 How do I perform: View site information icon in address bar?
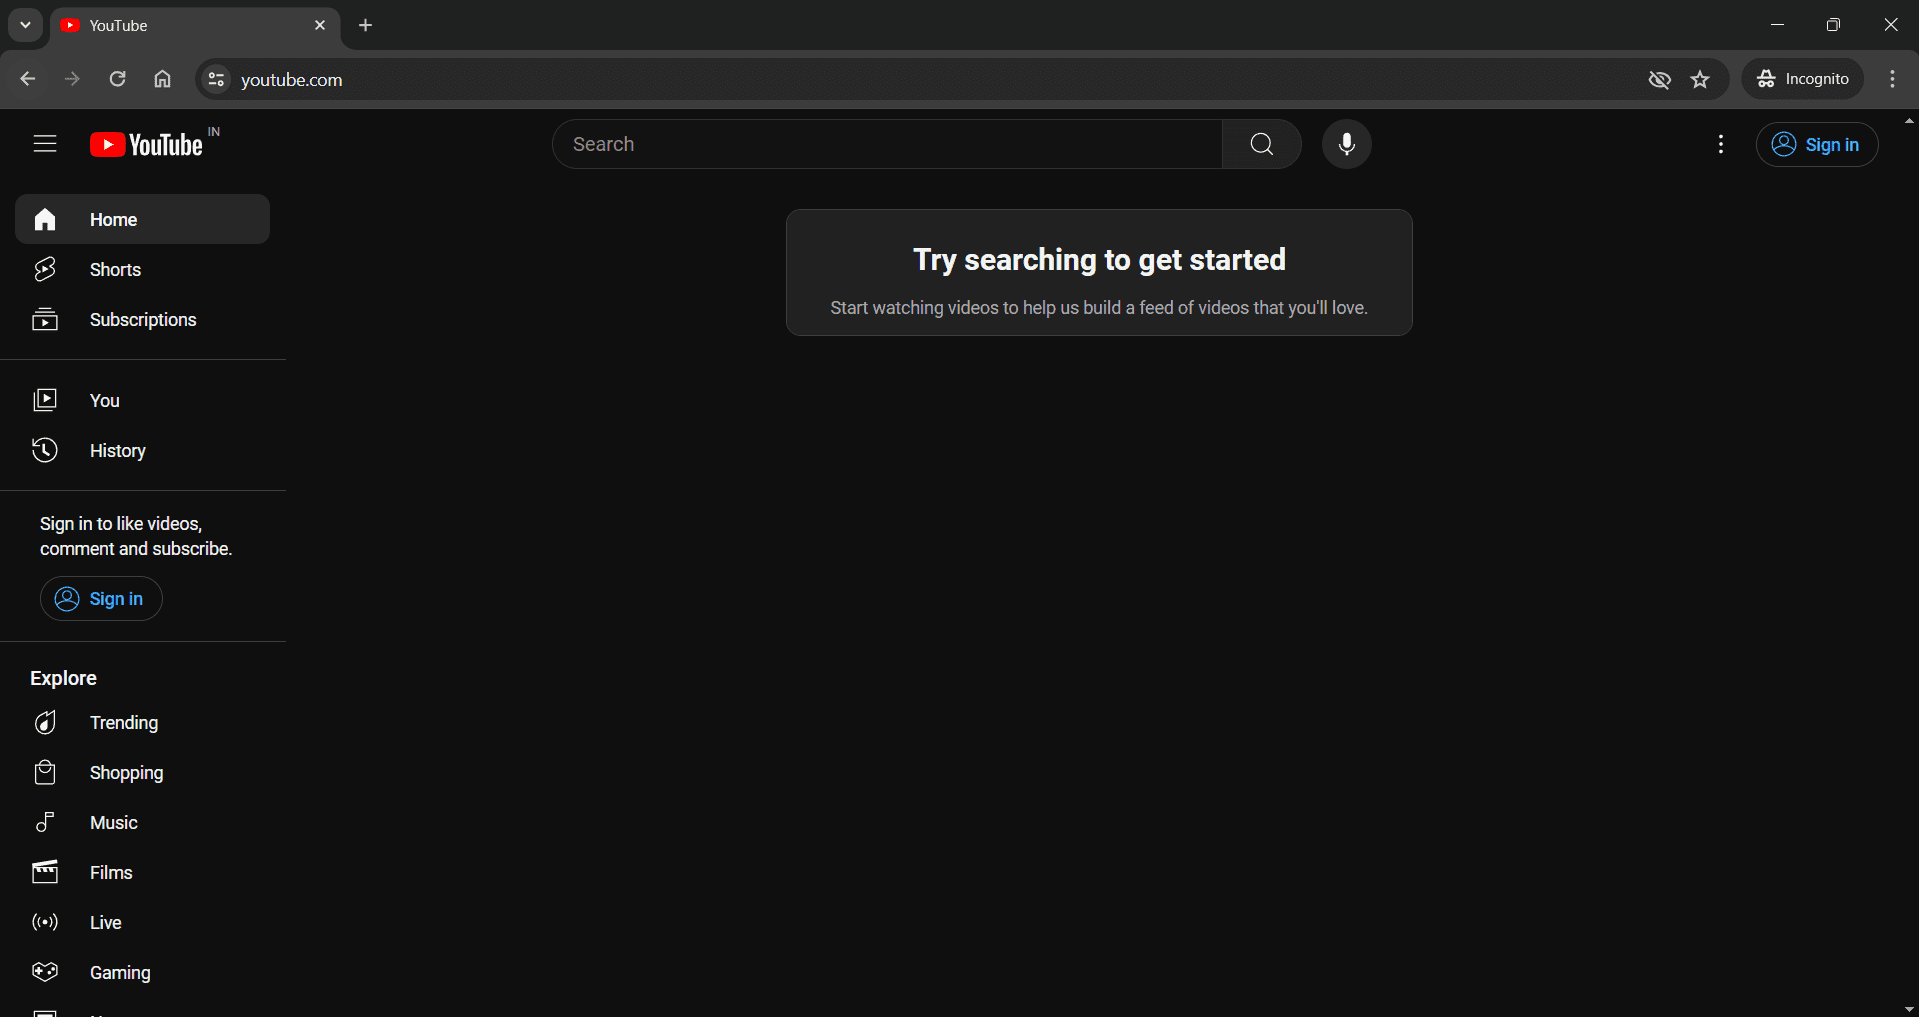pyautogui.click(x=216, y=79)
